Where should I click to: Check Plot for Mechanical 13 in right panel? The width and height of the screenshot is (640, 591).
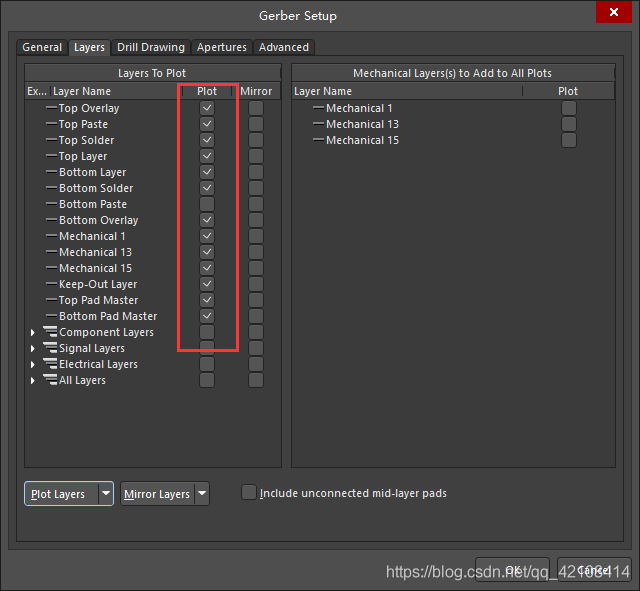[x=569, y=124]
